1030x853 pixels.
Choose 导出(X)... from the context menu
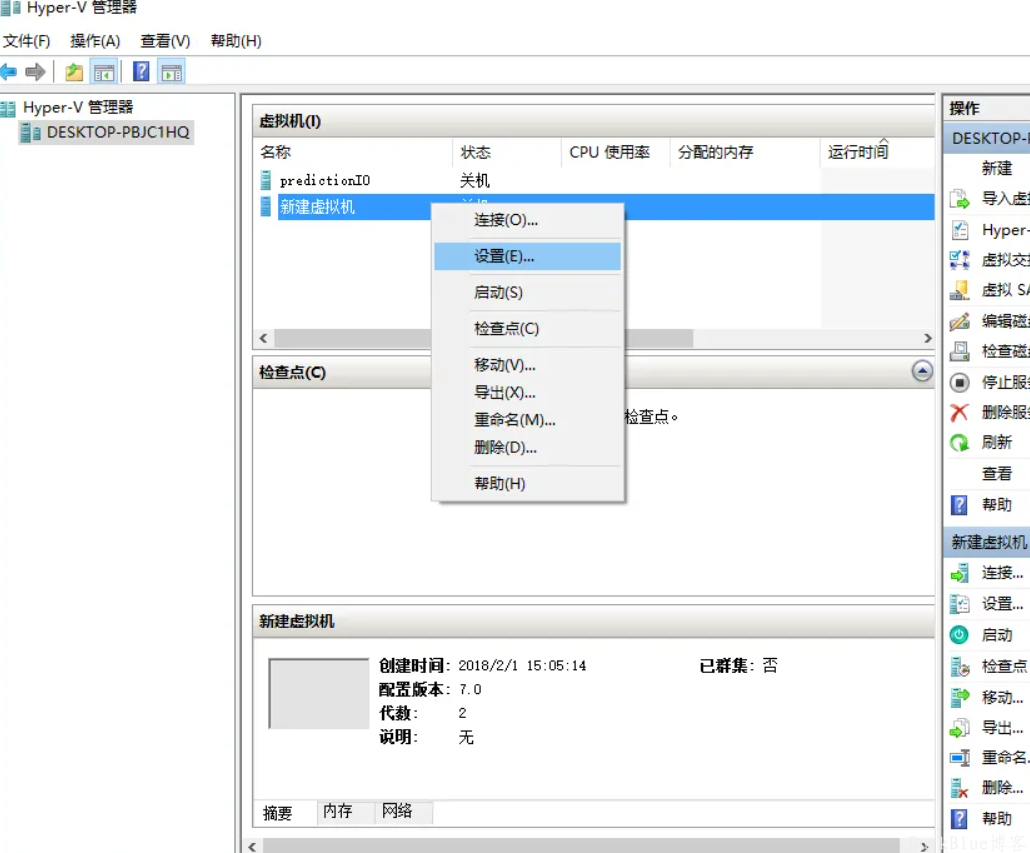coord(527,393)
